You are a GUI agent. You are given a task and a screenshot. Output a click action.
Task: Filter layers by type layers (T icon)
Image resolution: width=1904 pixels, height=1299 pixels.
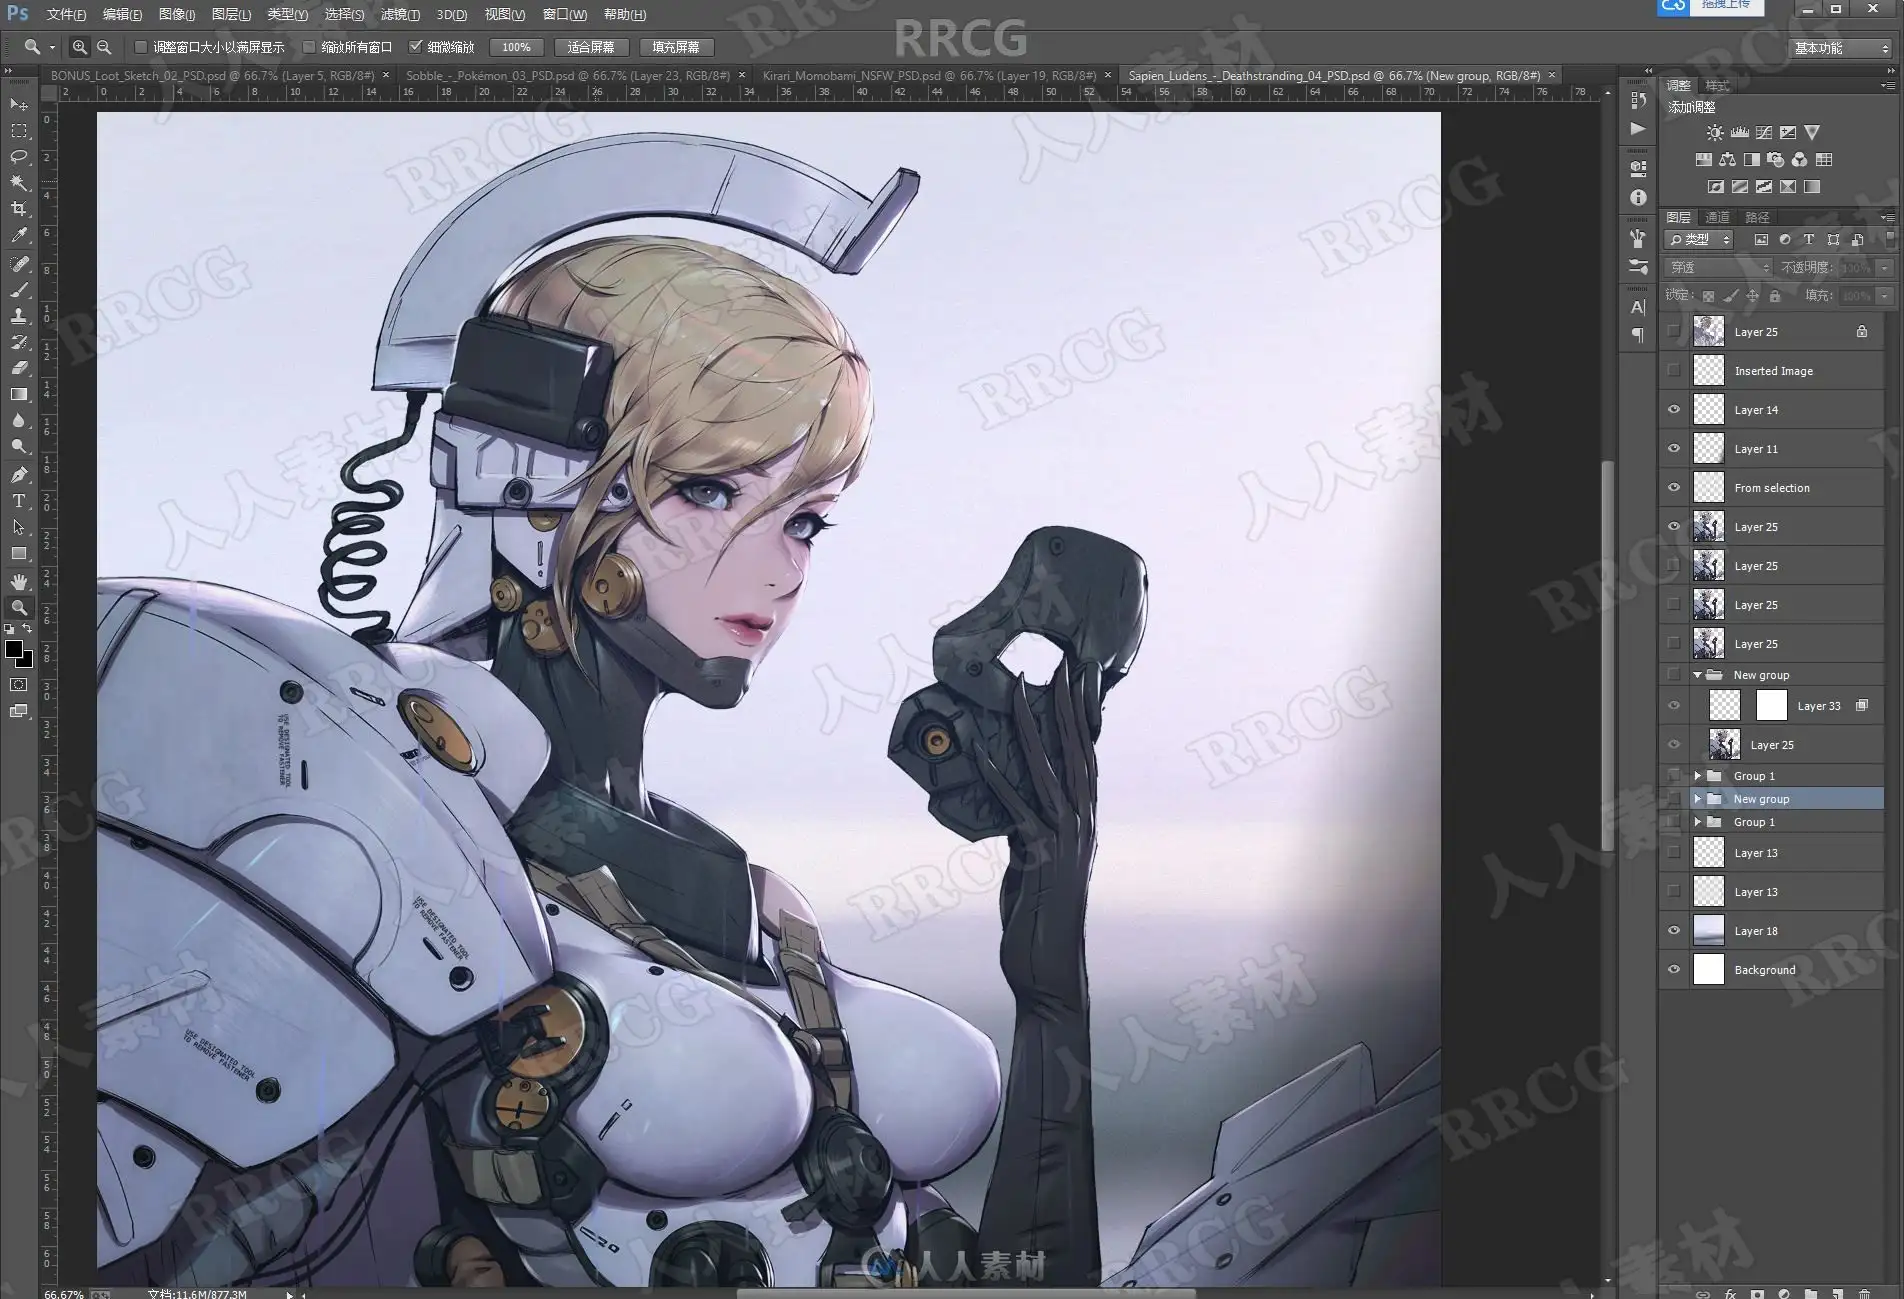(x=1809, y=240)
